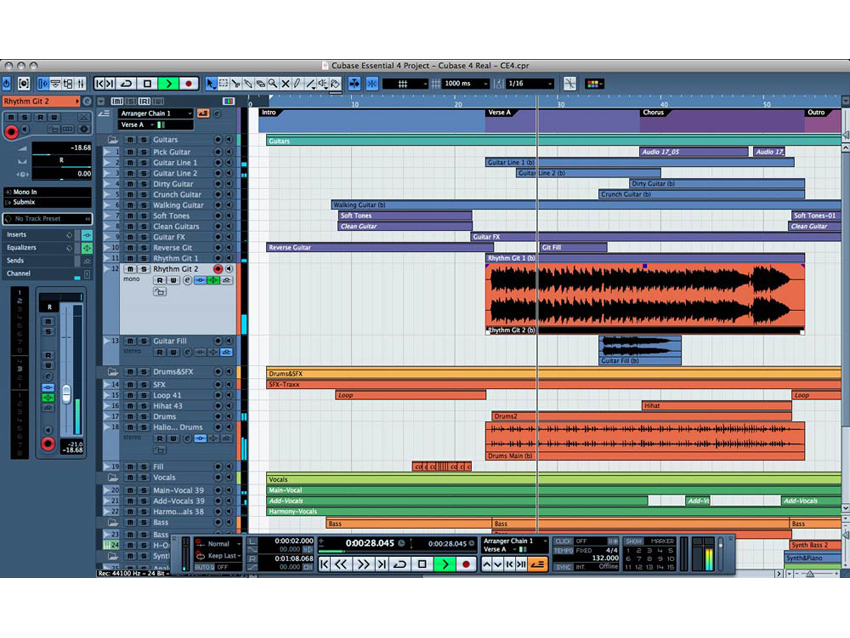Open the 1000 ms grid value dropdown
The height and width of the screenshot is (638, 850).
click(x=466, y=83)
